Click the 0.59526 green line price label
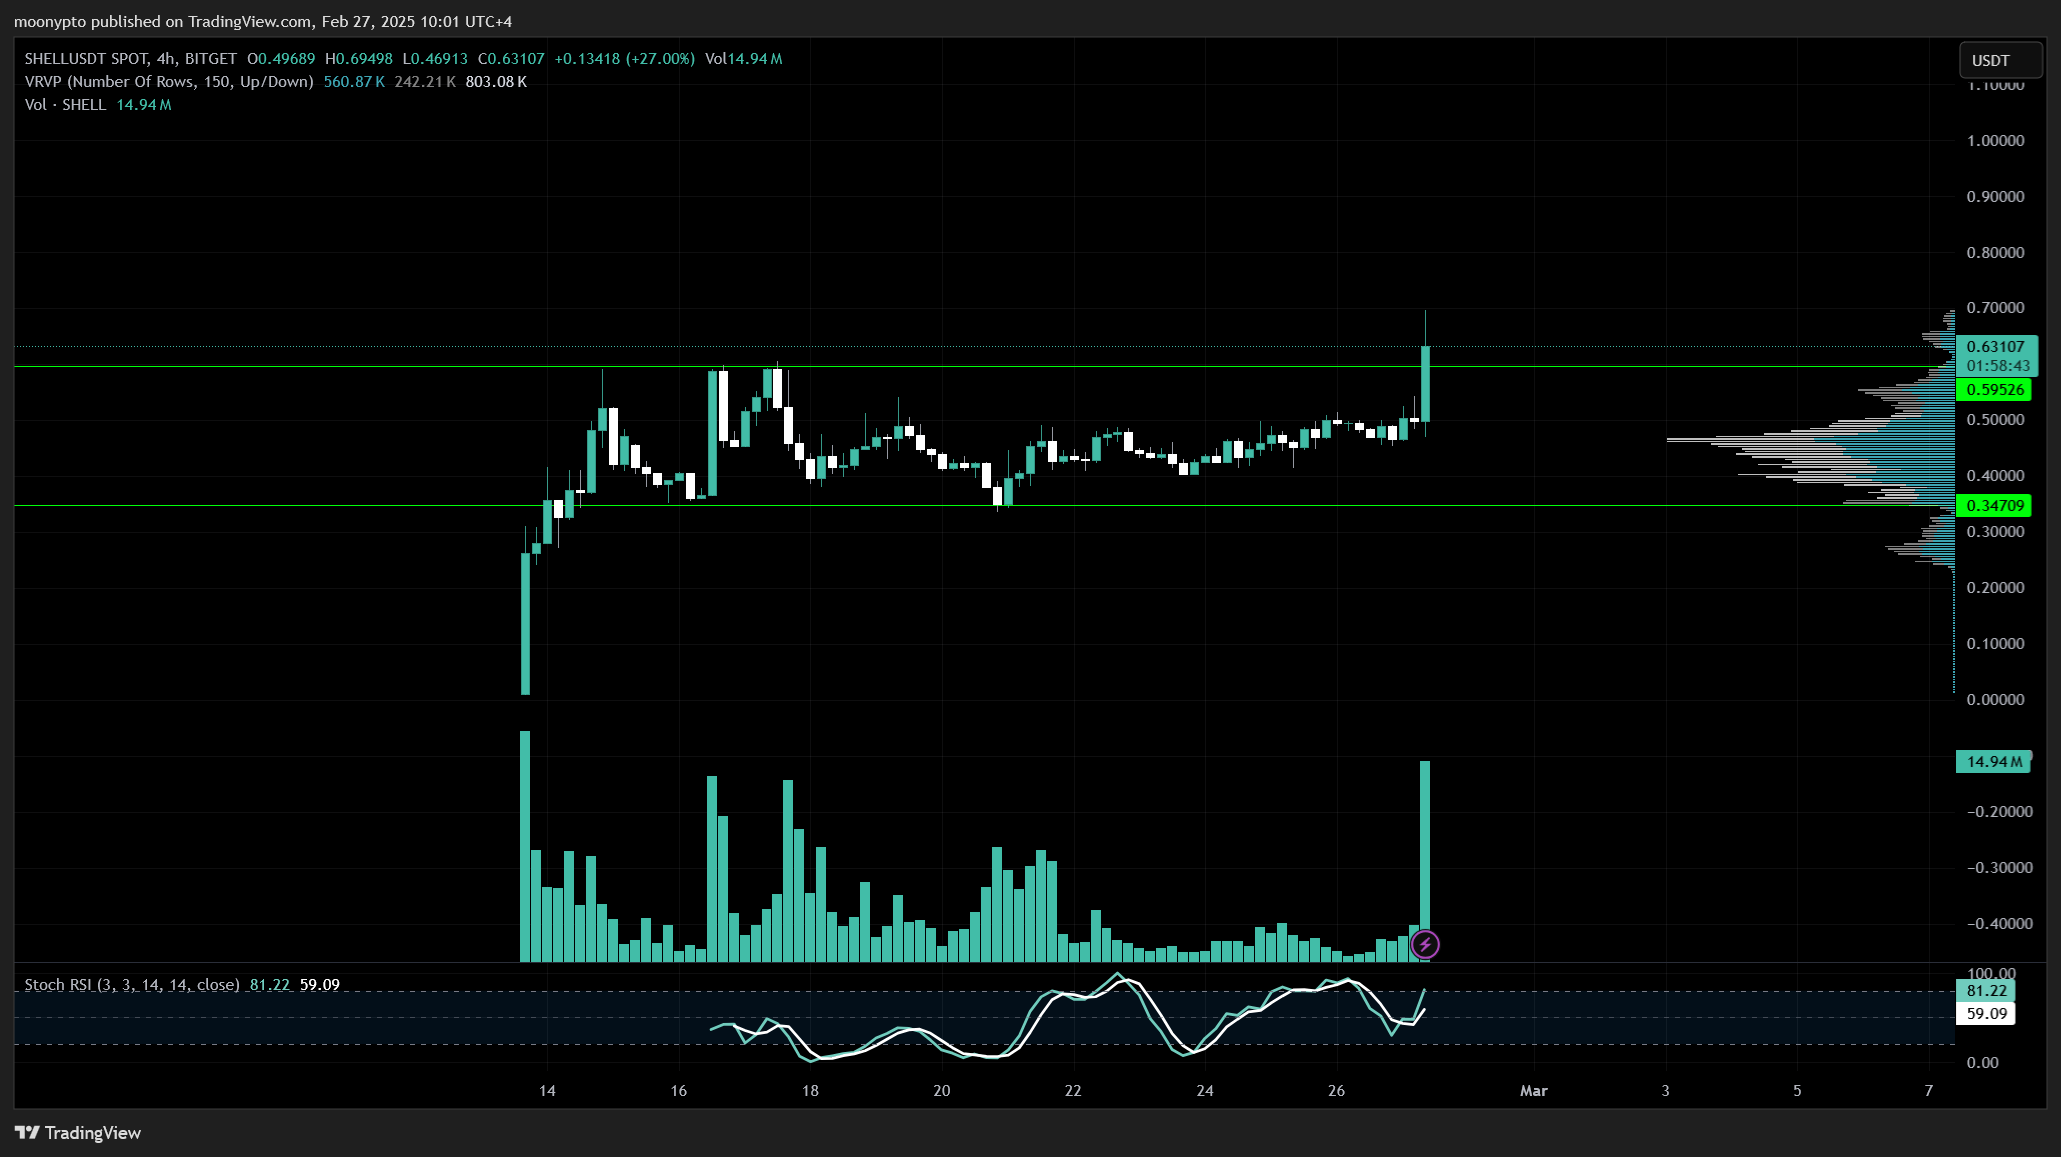Image resolution: width=2061 pixels, height=1157 pixels. tap(1995, 390)
